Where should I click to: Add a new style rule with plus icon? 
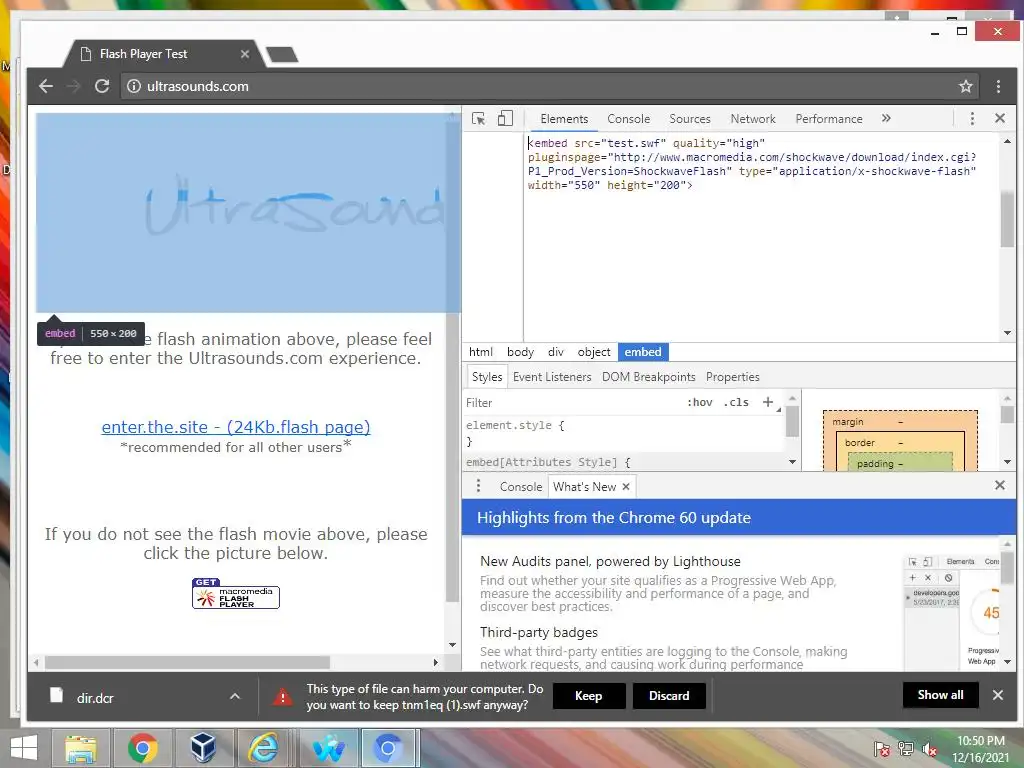pyautogui.click(x=768, y=402)
